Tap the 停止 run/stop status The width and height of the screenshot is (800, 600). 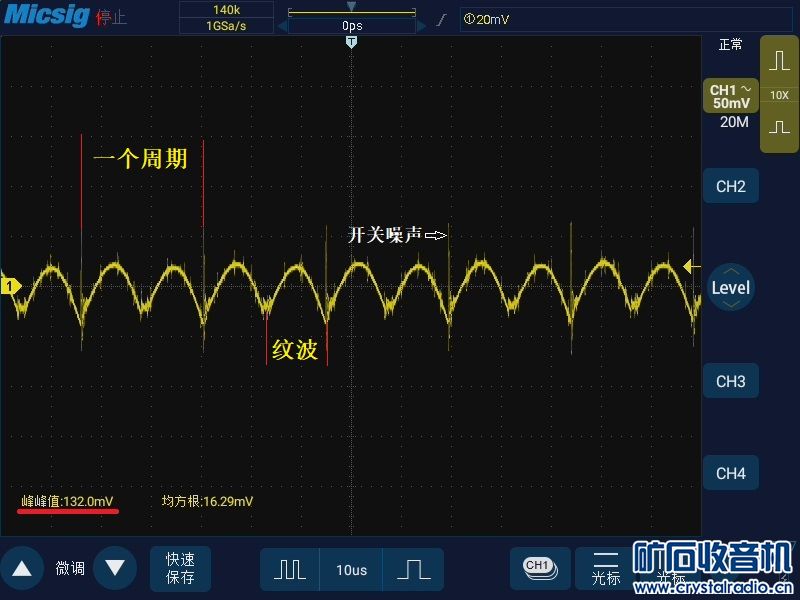[111, 18]
